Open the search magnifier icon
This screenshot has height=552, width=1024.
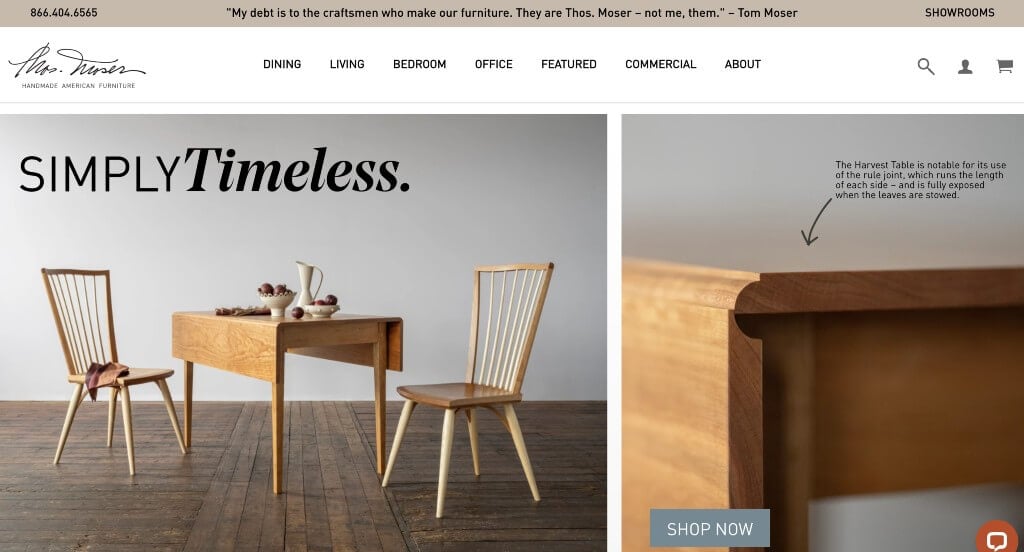coord(925,66)
